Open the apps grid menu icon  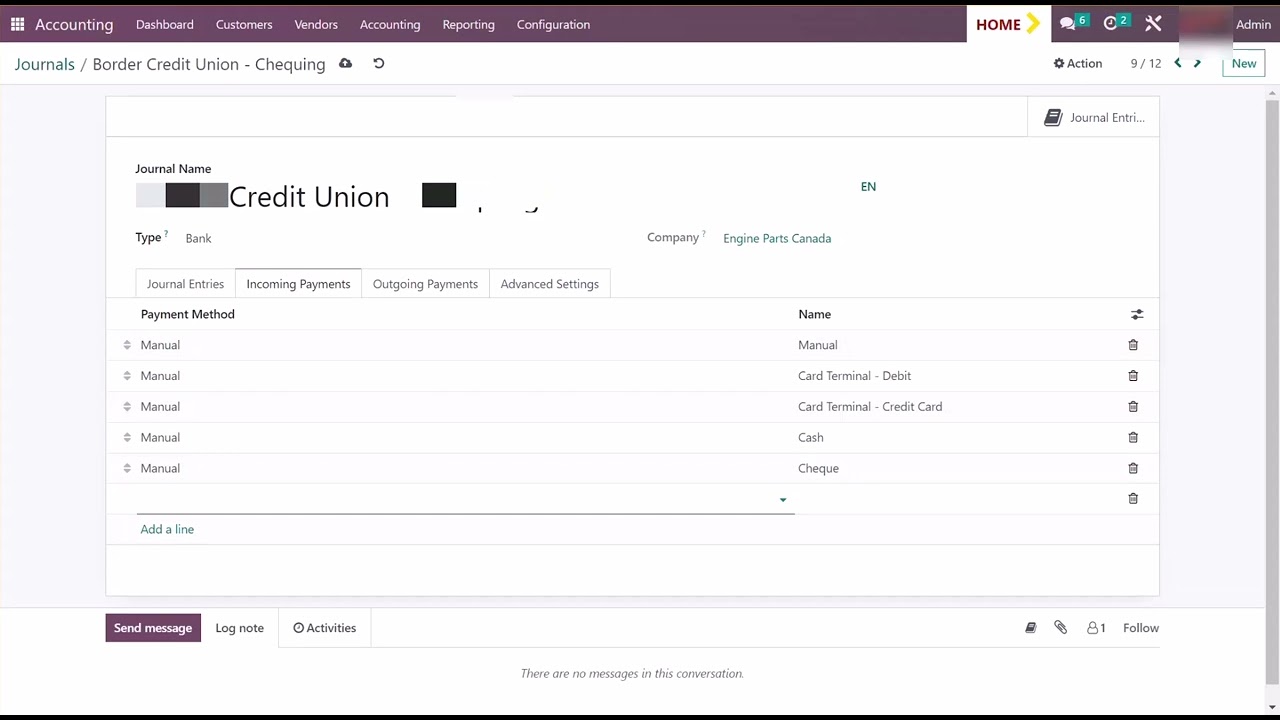[17, 24]
